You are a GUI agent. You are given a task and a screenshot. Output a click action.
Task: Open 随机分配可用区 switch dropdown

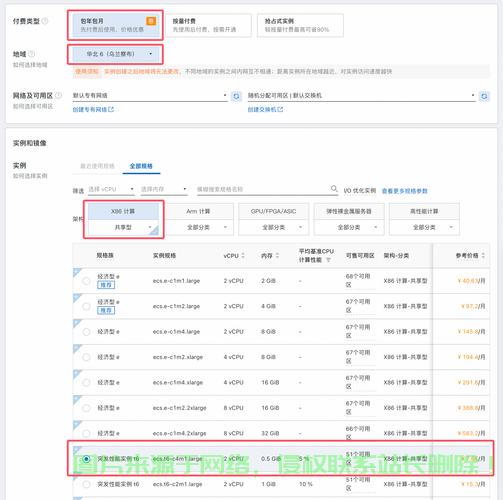(x=361, y=96)
